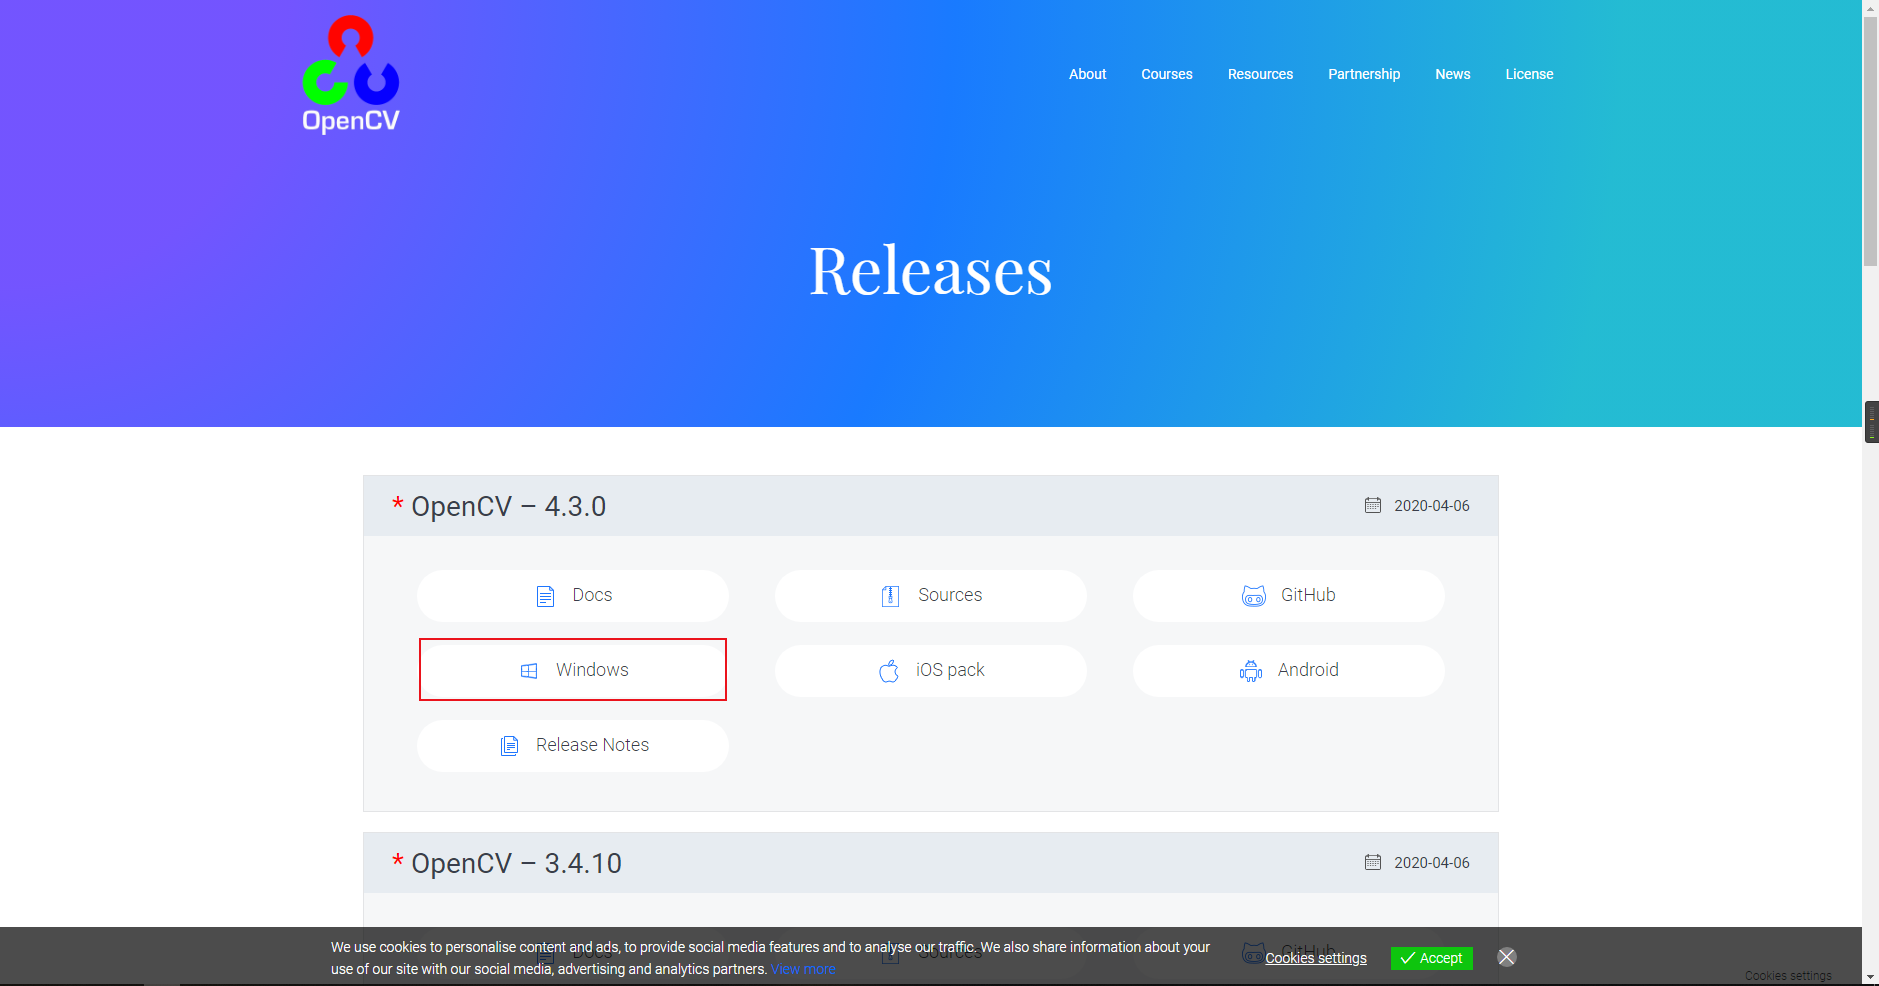Click the dark side tab at right edge
This screenshot has height=986, width=1879.
click(1872, 422)
